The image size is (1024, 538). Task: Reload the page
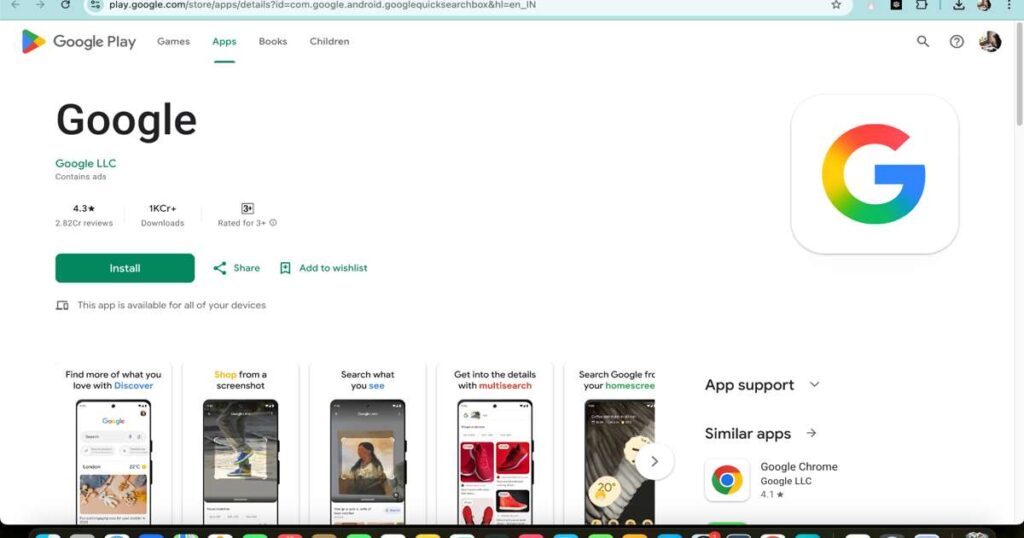pyautogui.click(x=65, y=5)
